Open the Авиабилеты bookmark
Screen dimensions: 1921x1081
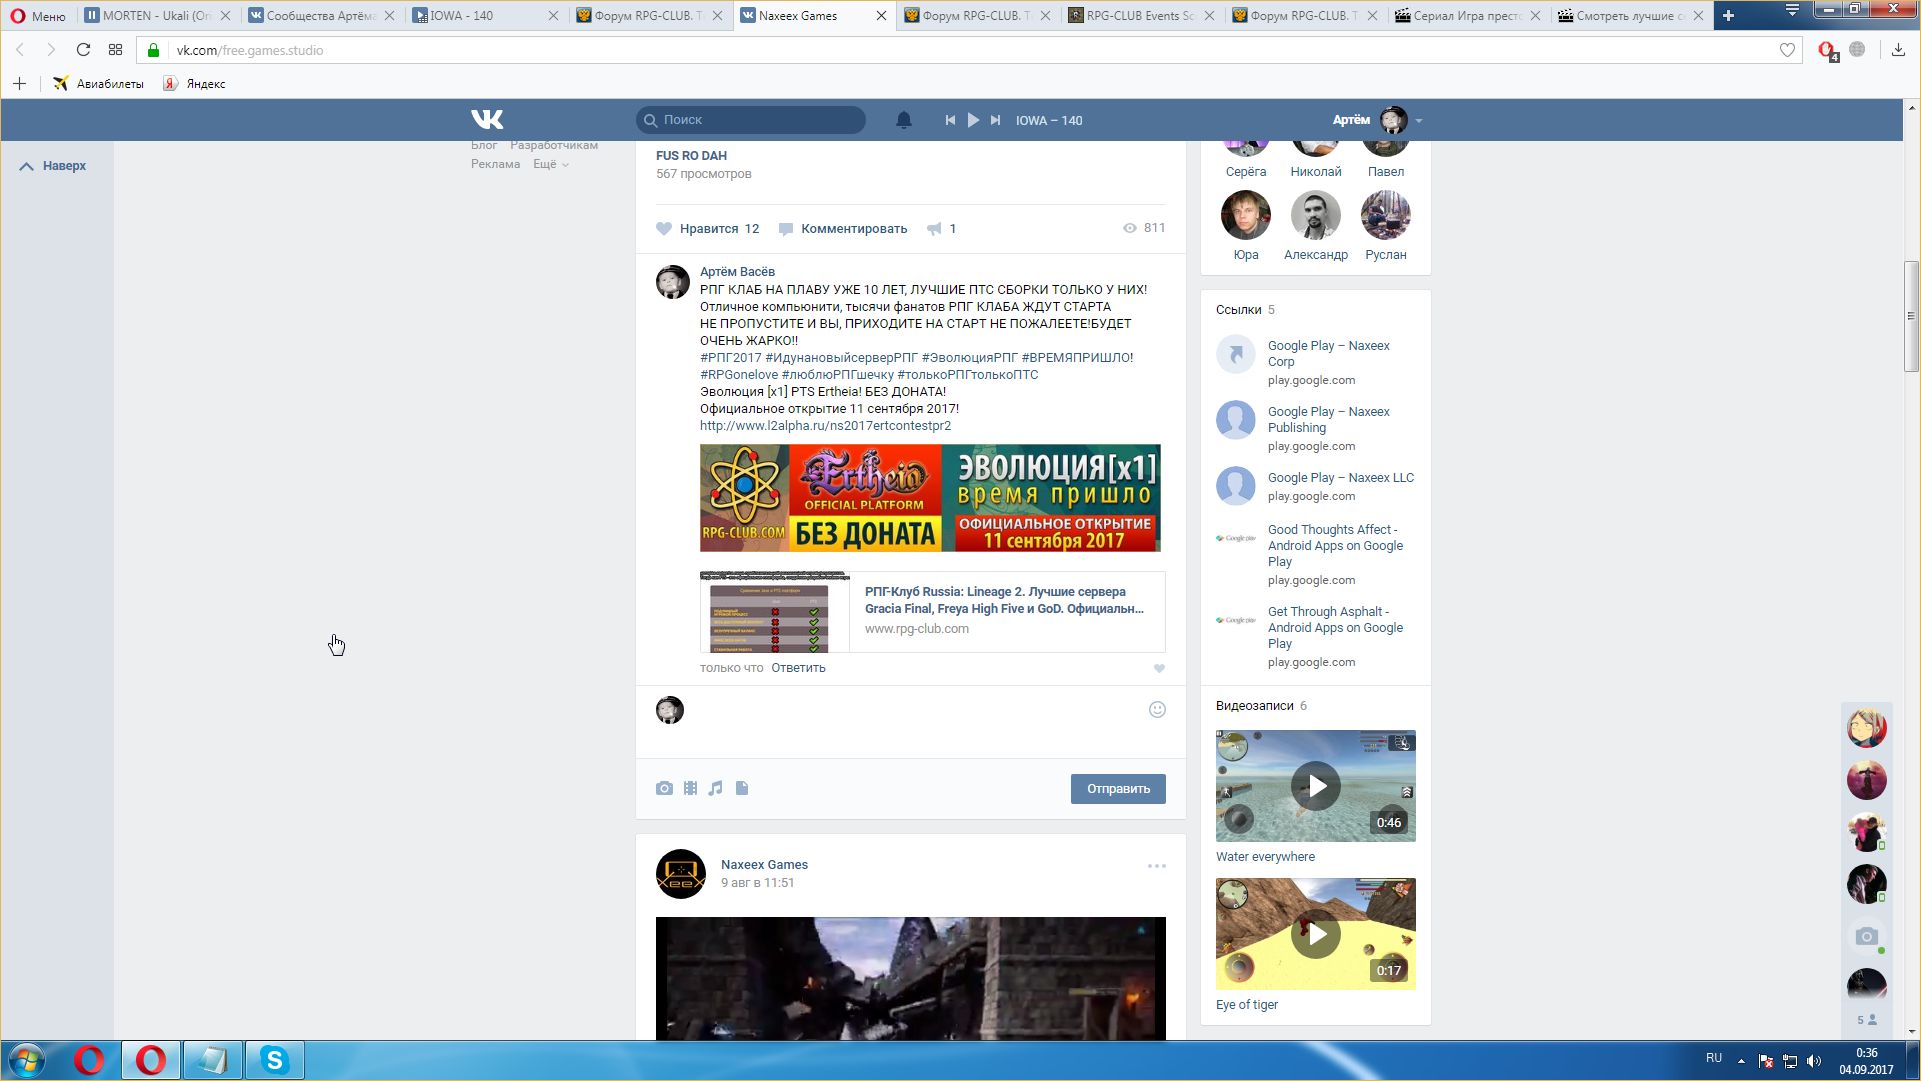click(x=98, y=84)
